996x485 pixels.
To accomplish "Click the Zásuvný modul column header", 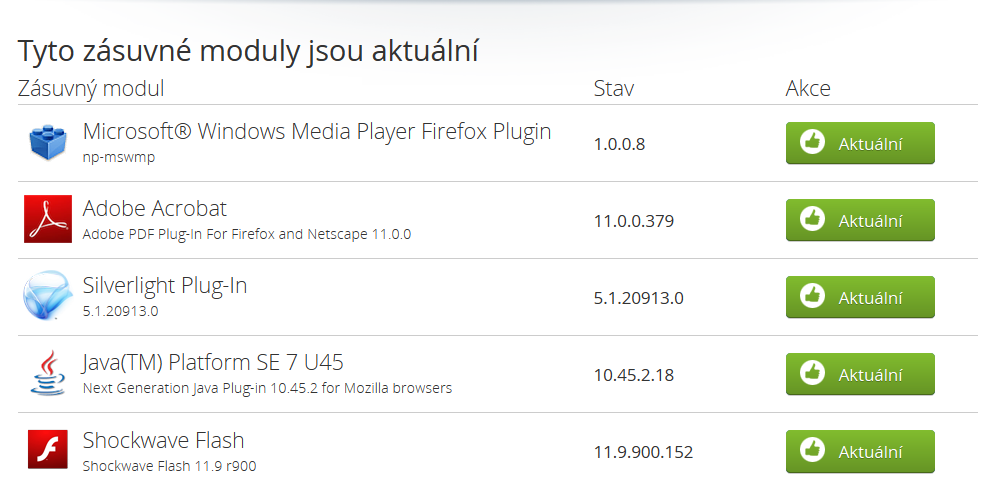I will pyautogui.click(x=91, y=89).
